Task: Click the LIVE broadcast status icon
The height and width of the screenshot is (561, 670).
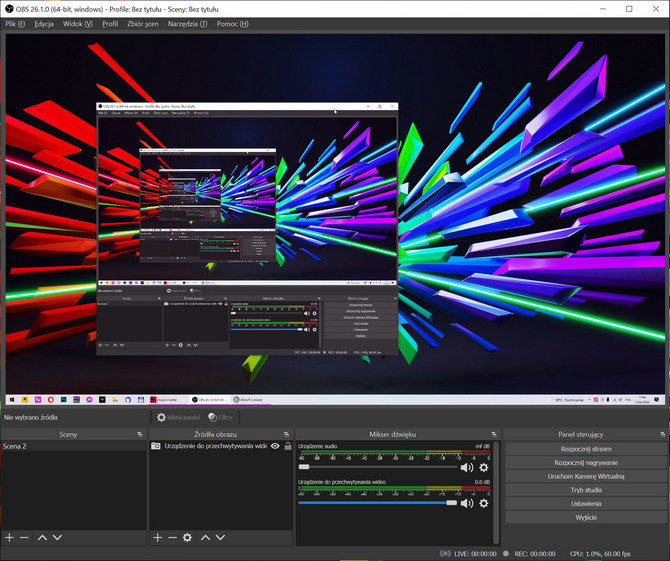Action: [x=445, y=553]
